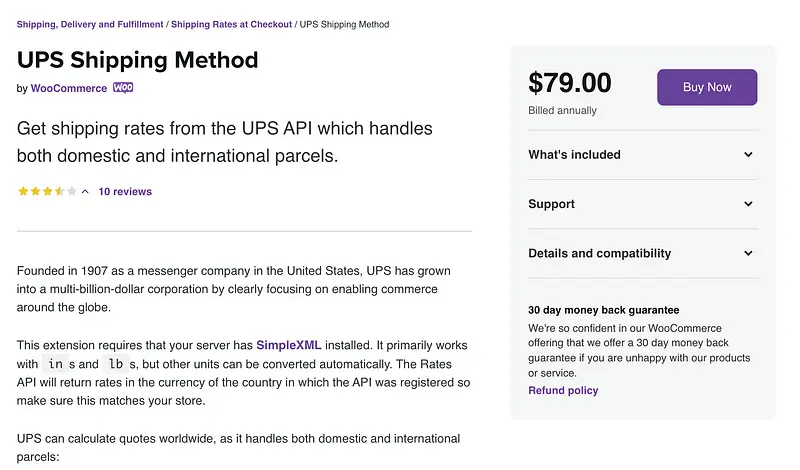Click the 30 day money back guarantee heading
The image size is (800, 470).
603,310
